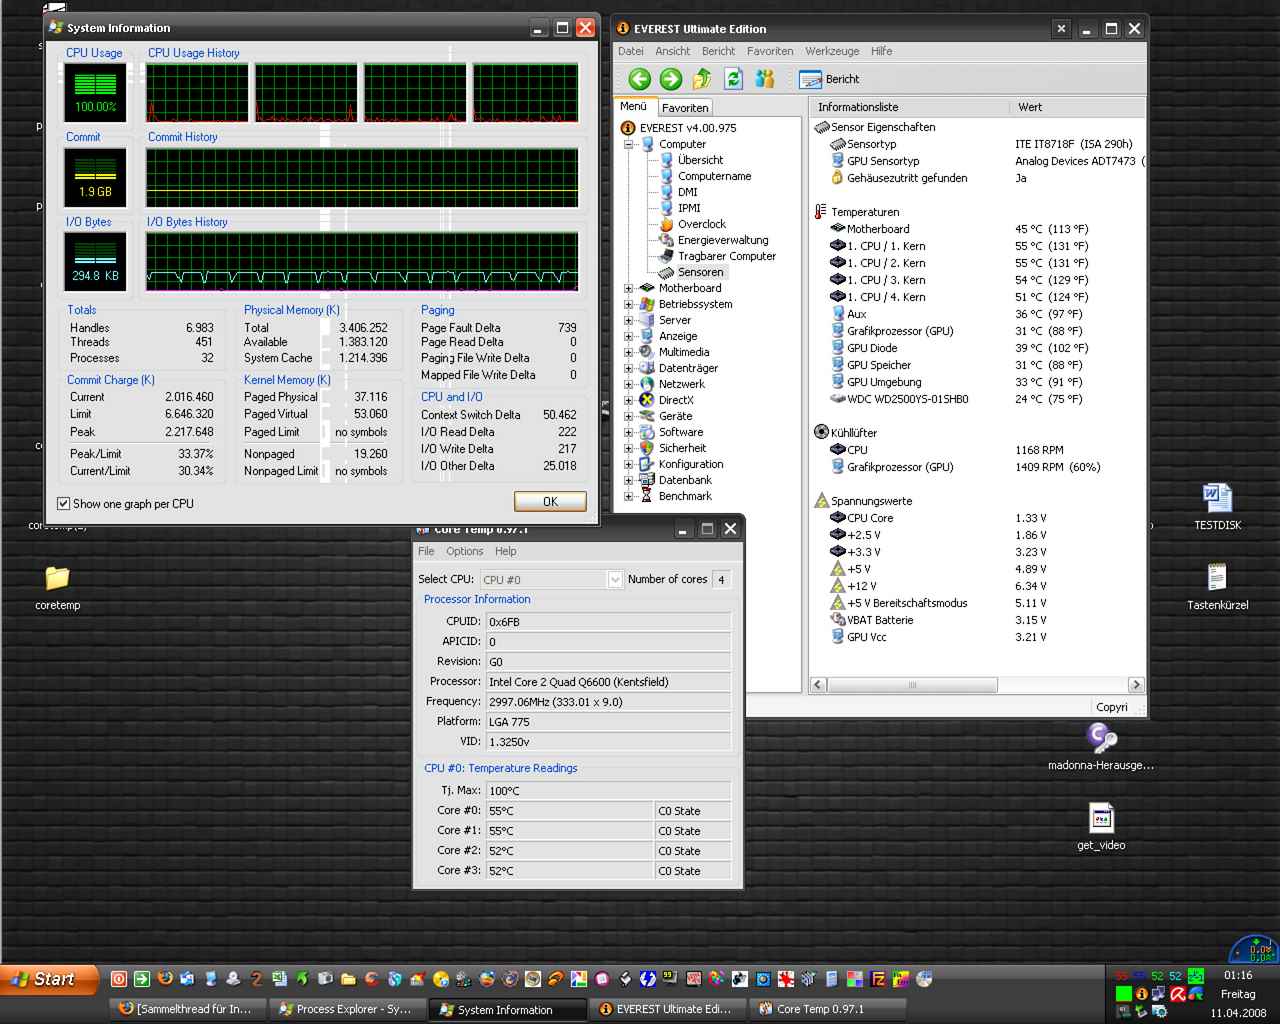Refresh the EVEREST sensor readings
The image size is (1280, 1024).
coord(733,79)
